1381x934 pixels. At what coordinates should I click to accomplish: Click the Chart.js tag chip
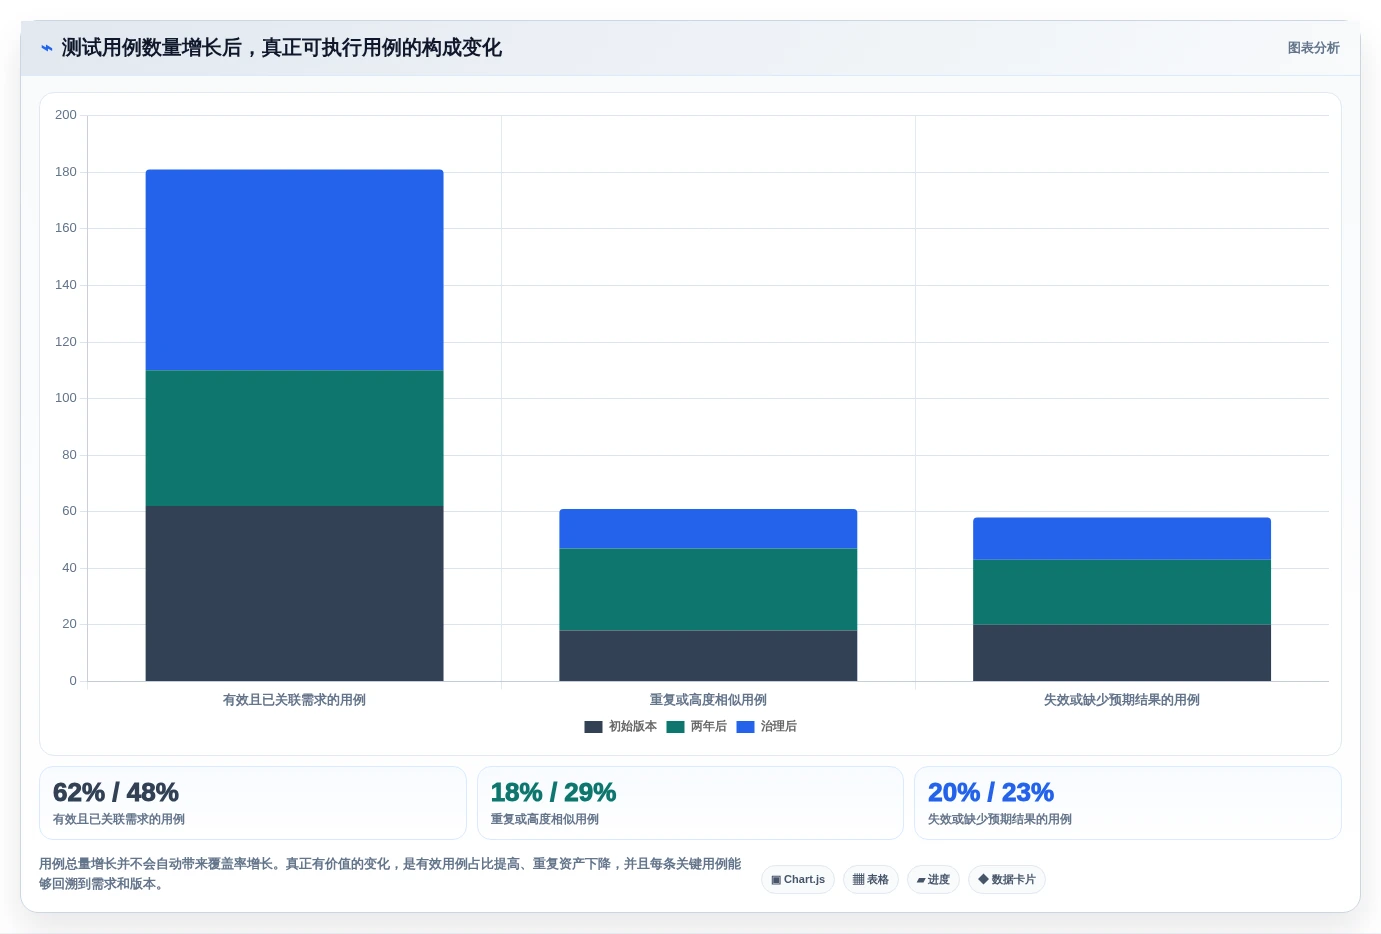798,880
